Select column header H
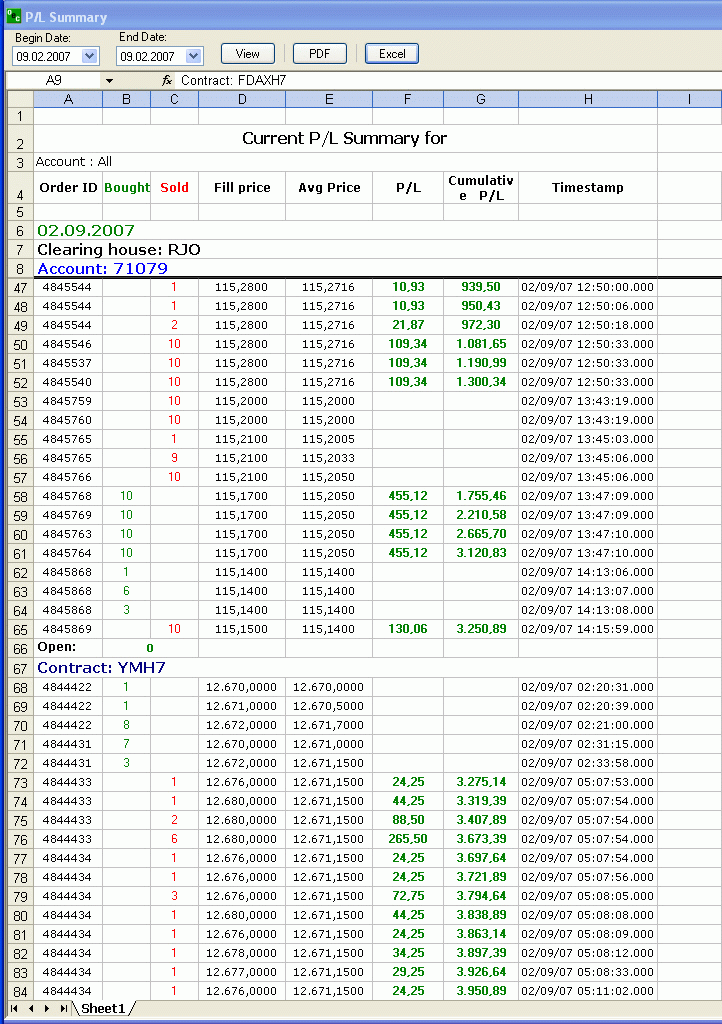Viewport: 722px width, 1024px height. click(x=587, y=99)
